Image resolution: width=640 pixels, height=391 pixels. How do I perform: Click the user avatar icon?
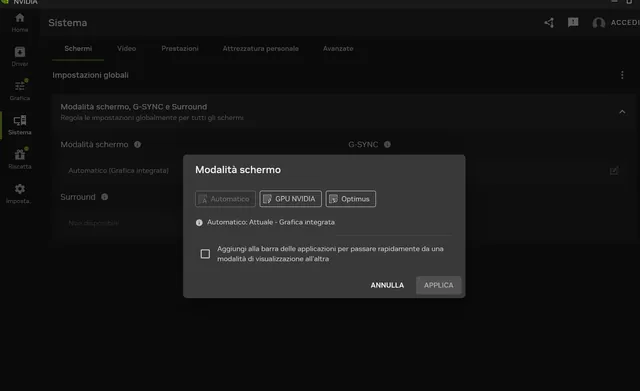[x=598, y=23]
